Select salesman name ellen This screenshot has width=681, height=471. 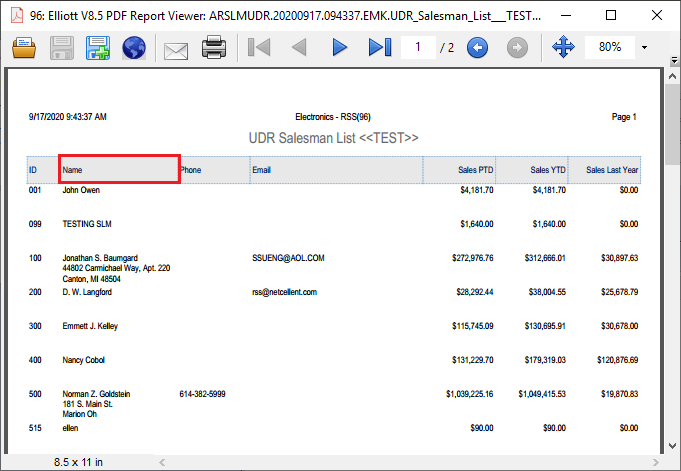(70, 428)
